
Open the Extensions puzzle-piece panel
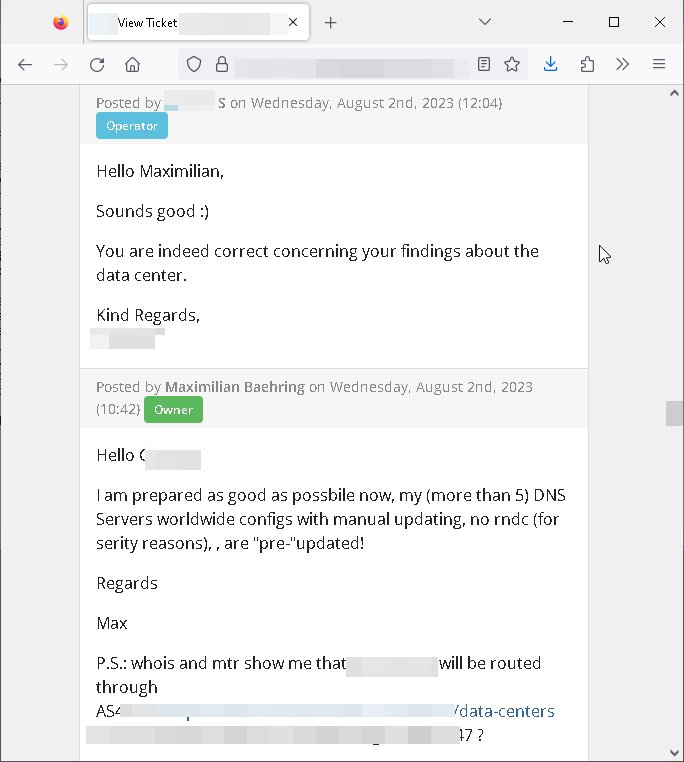tap(587, 64)
